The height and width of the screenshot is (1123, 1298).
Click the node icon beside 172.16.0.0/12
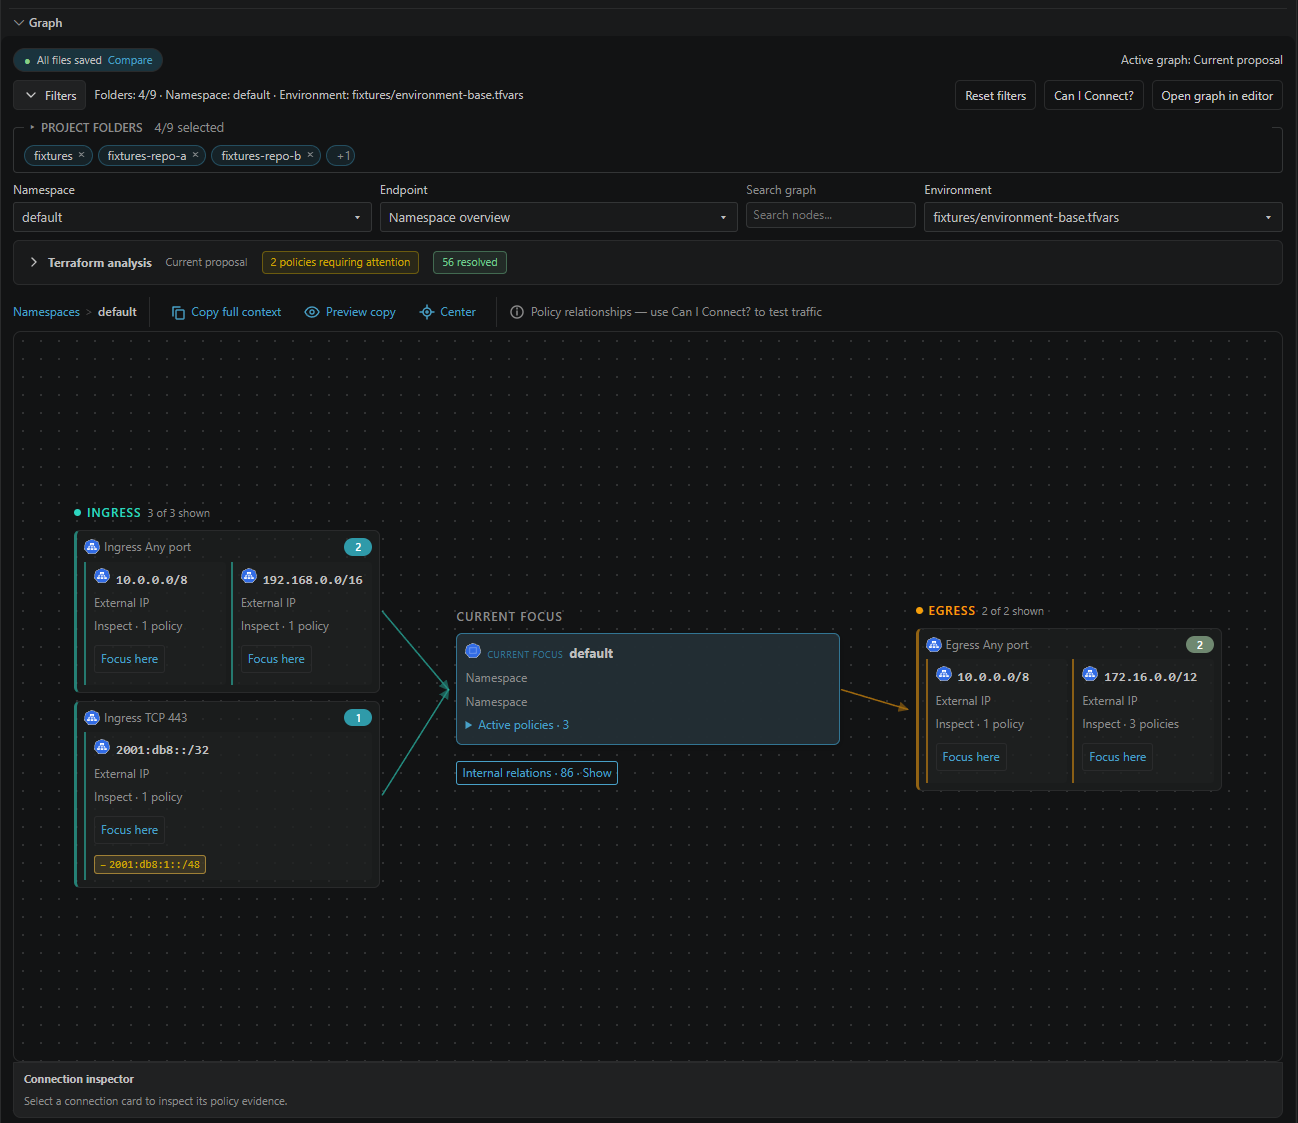pyautogui.click(x=1090, y=674)
